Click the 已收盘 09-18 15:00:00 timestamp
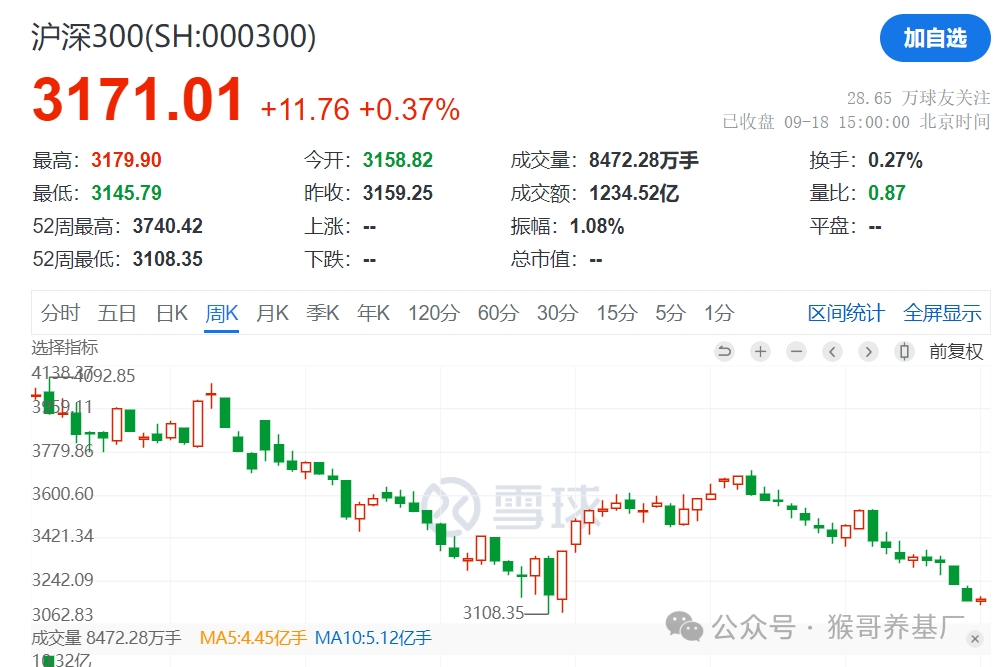This screenshot has width=997, height=667. [x=856, y=121]
